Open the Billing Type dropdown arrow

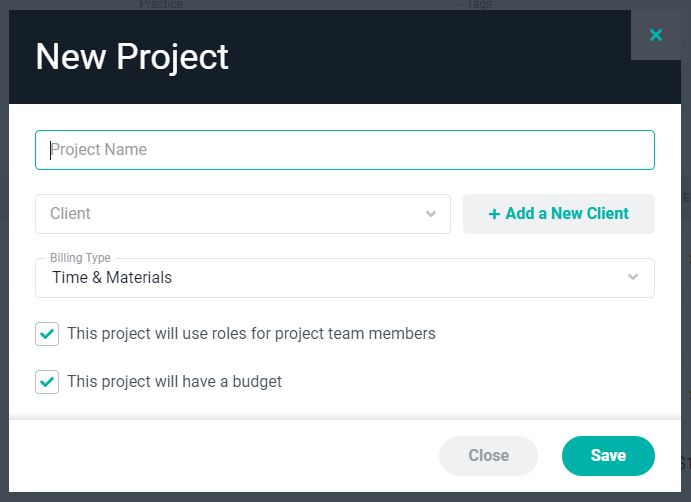click(633, 277)
